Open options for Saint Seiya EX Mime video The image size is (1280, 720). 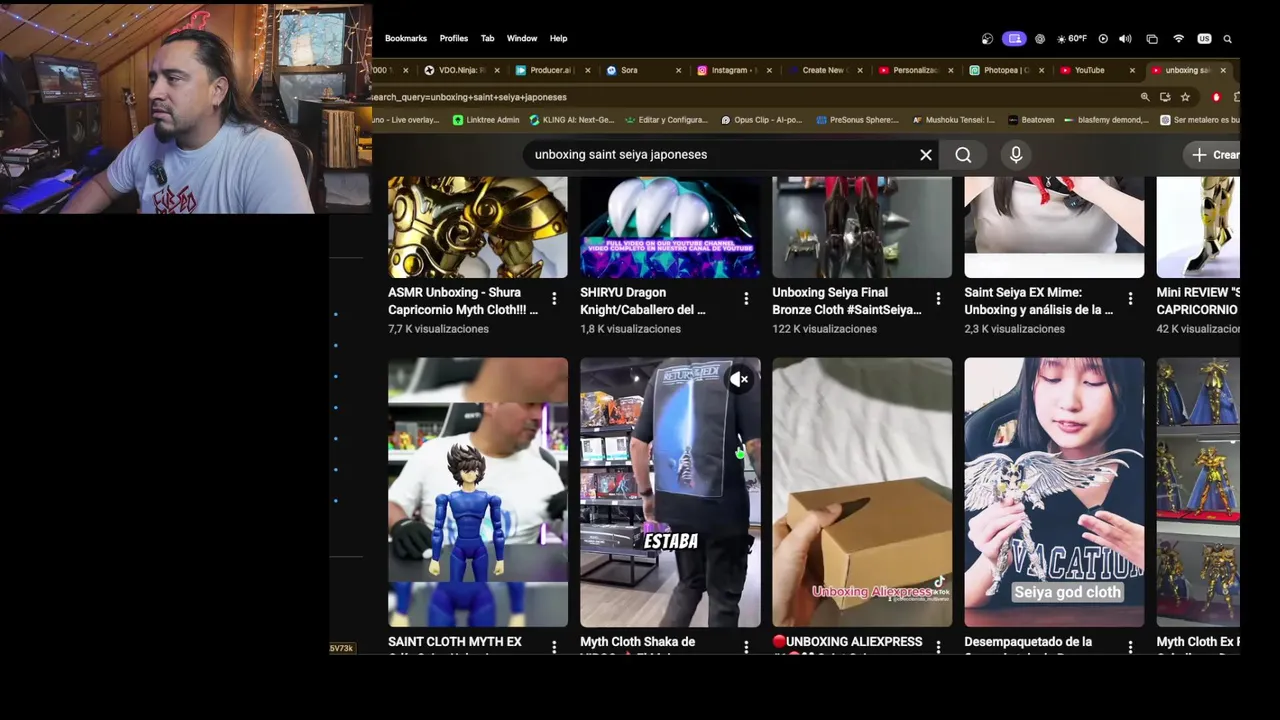pyautogui.click(x=1130, y=299)
